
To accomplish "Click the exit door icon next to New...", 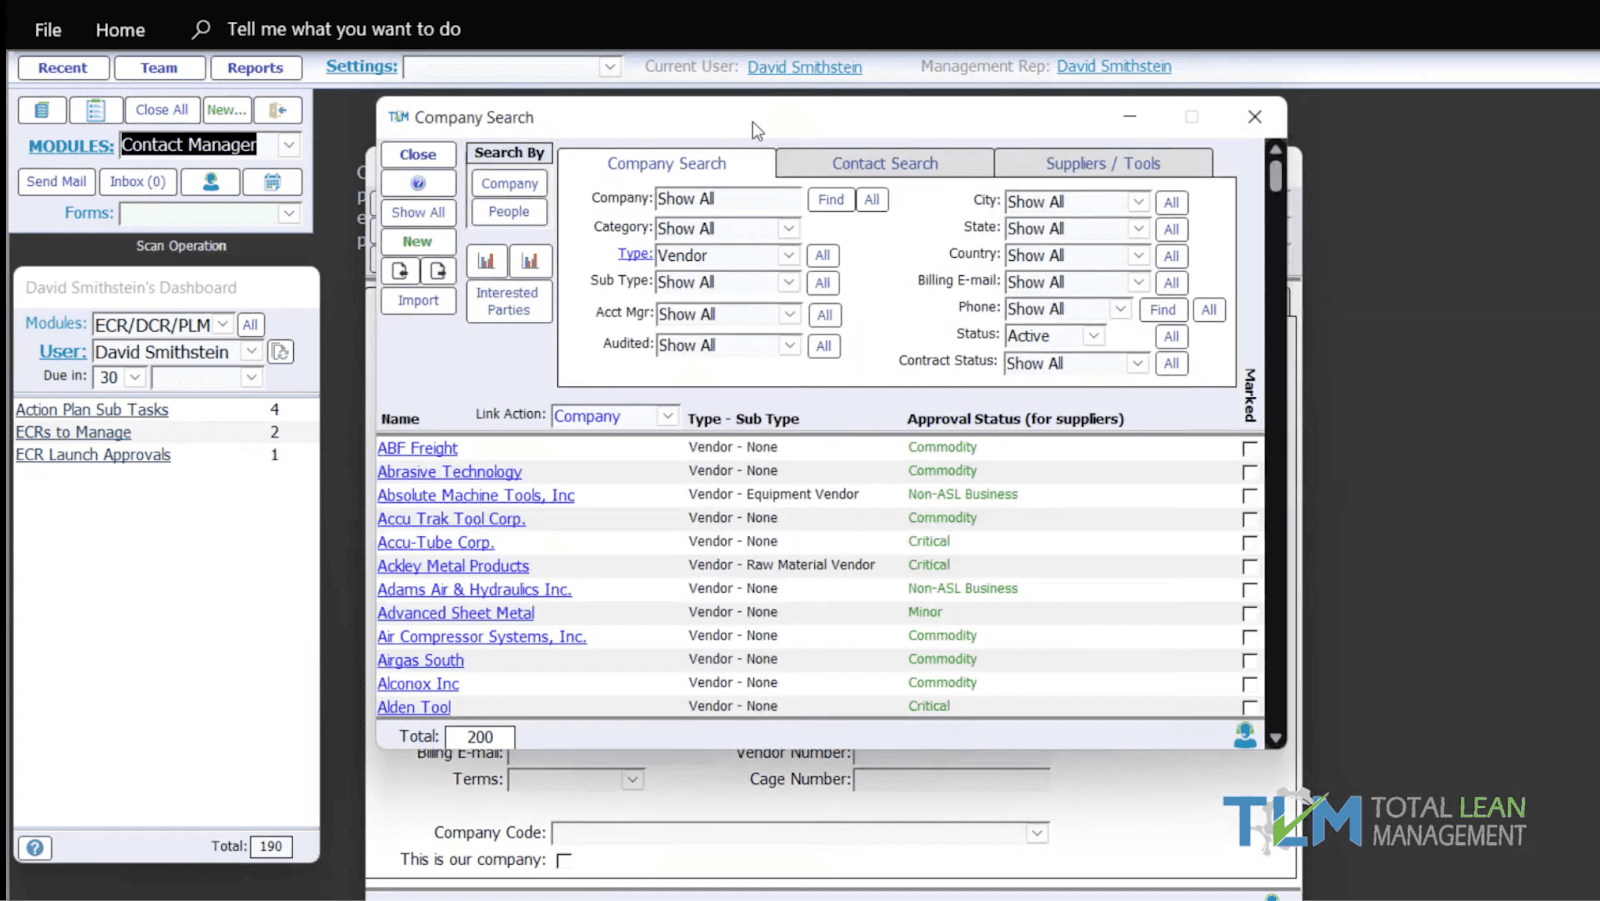I will pos(278,110).
